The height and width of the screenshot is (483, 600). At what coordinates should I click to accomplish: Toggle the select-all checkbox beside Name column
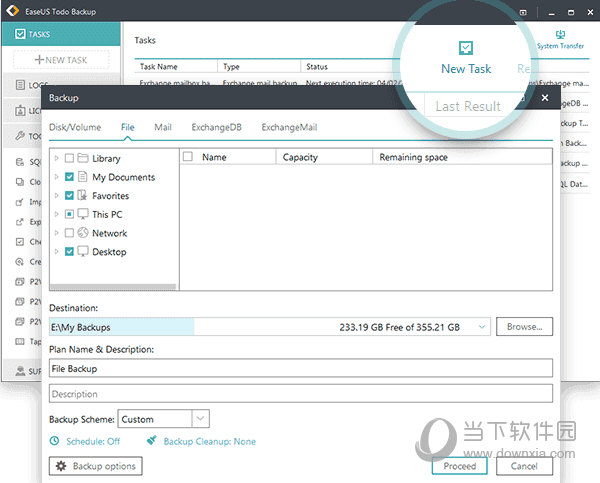tap(188, 157)
